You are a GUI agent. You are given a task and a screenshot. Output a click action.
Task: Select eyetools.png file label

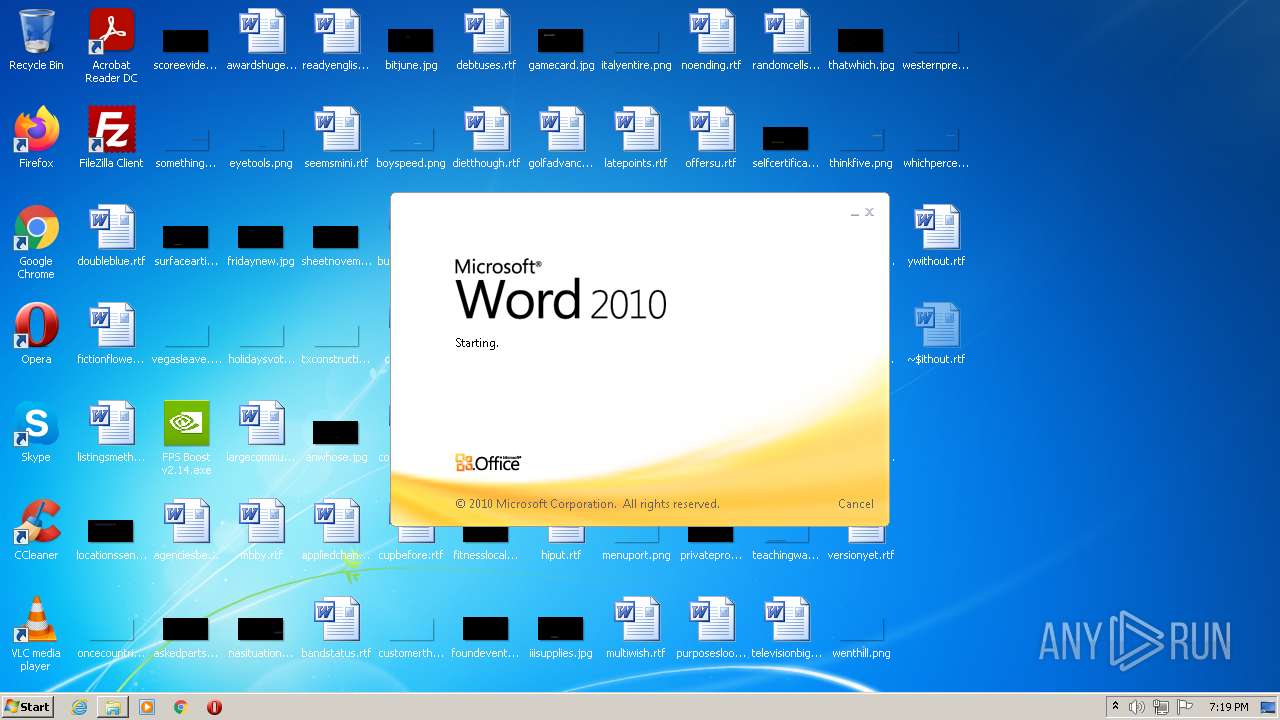coord(261,163)
